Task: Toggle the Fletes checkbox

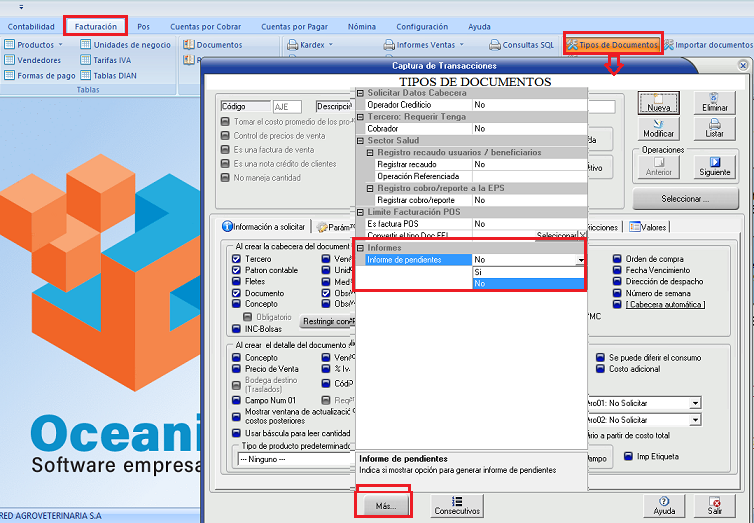Action: [236, 282]
